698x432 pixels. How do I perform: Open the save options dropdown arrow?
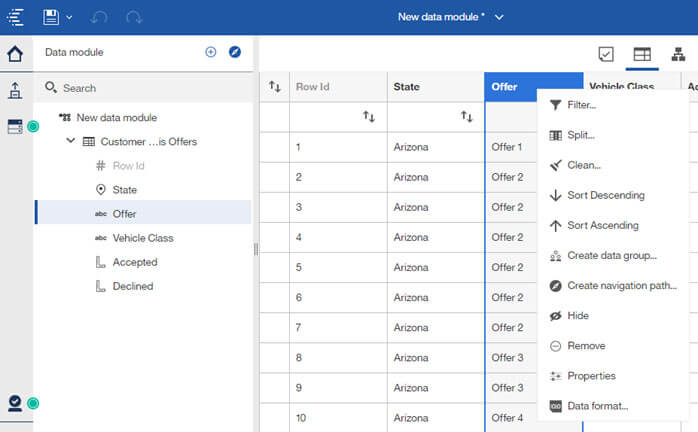click(69, 17)
